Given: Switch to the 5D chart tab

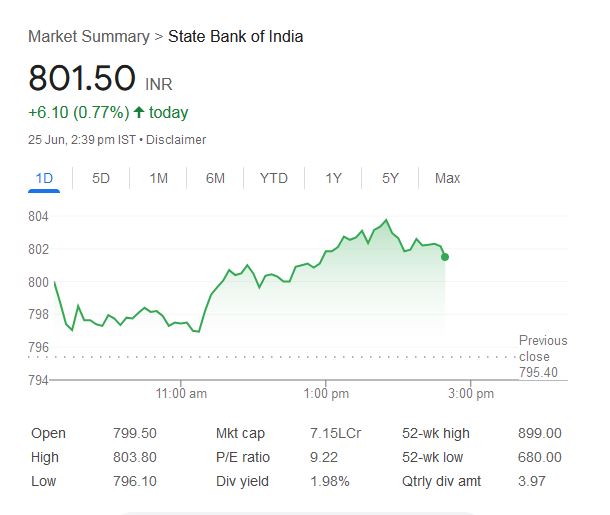Looking at the screenshot, I should (101, 178).
